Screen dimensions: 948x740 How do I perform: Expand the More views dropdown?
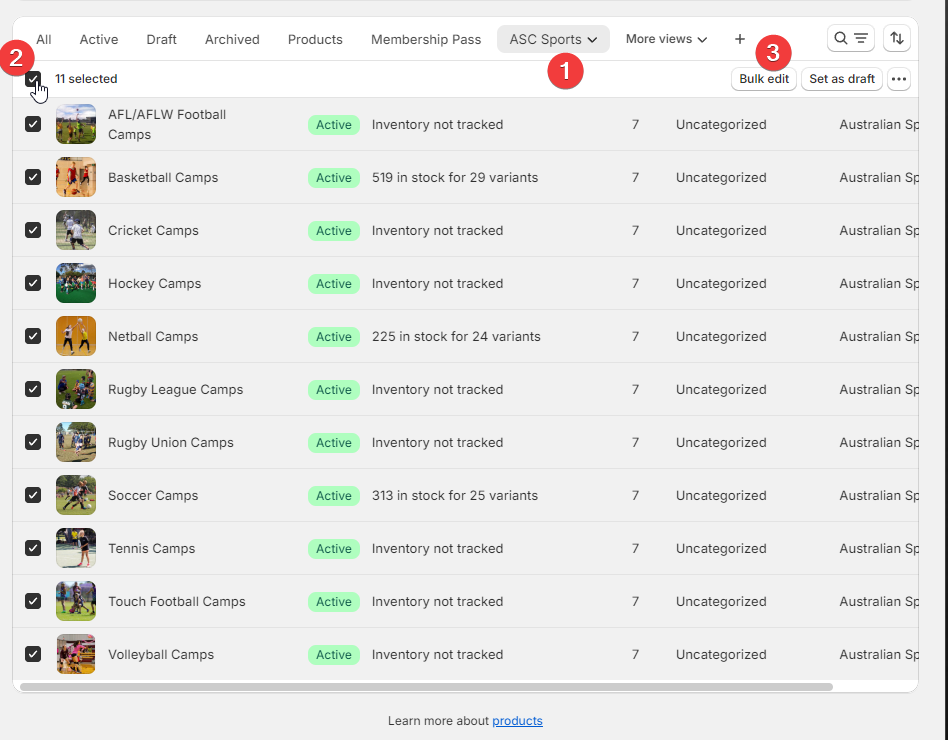[666, 39]
